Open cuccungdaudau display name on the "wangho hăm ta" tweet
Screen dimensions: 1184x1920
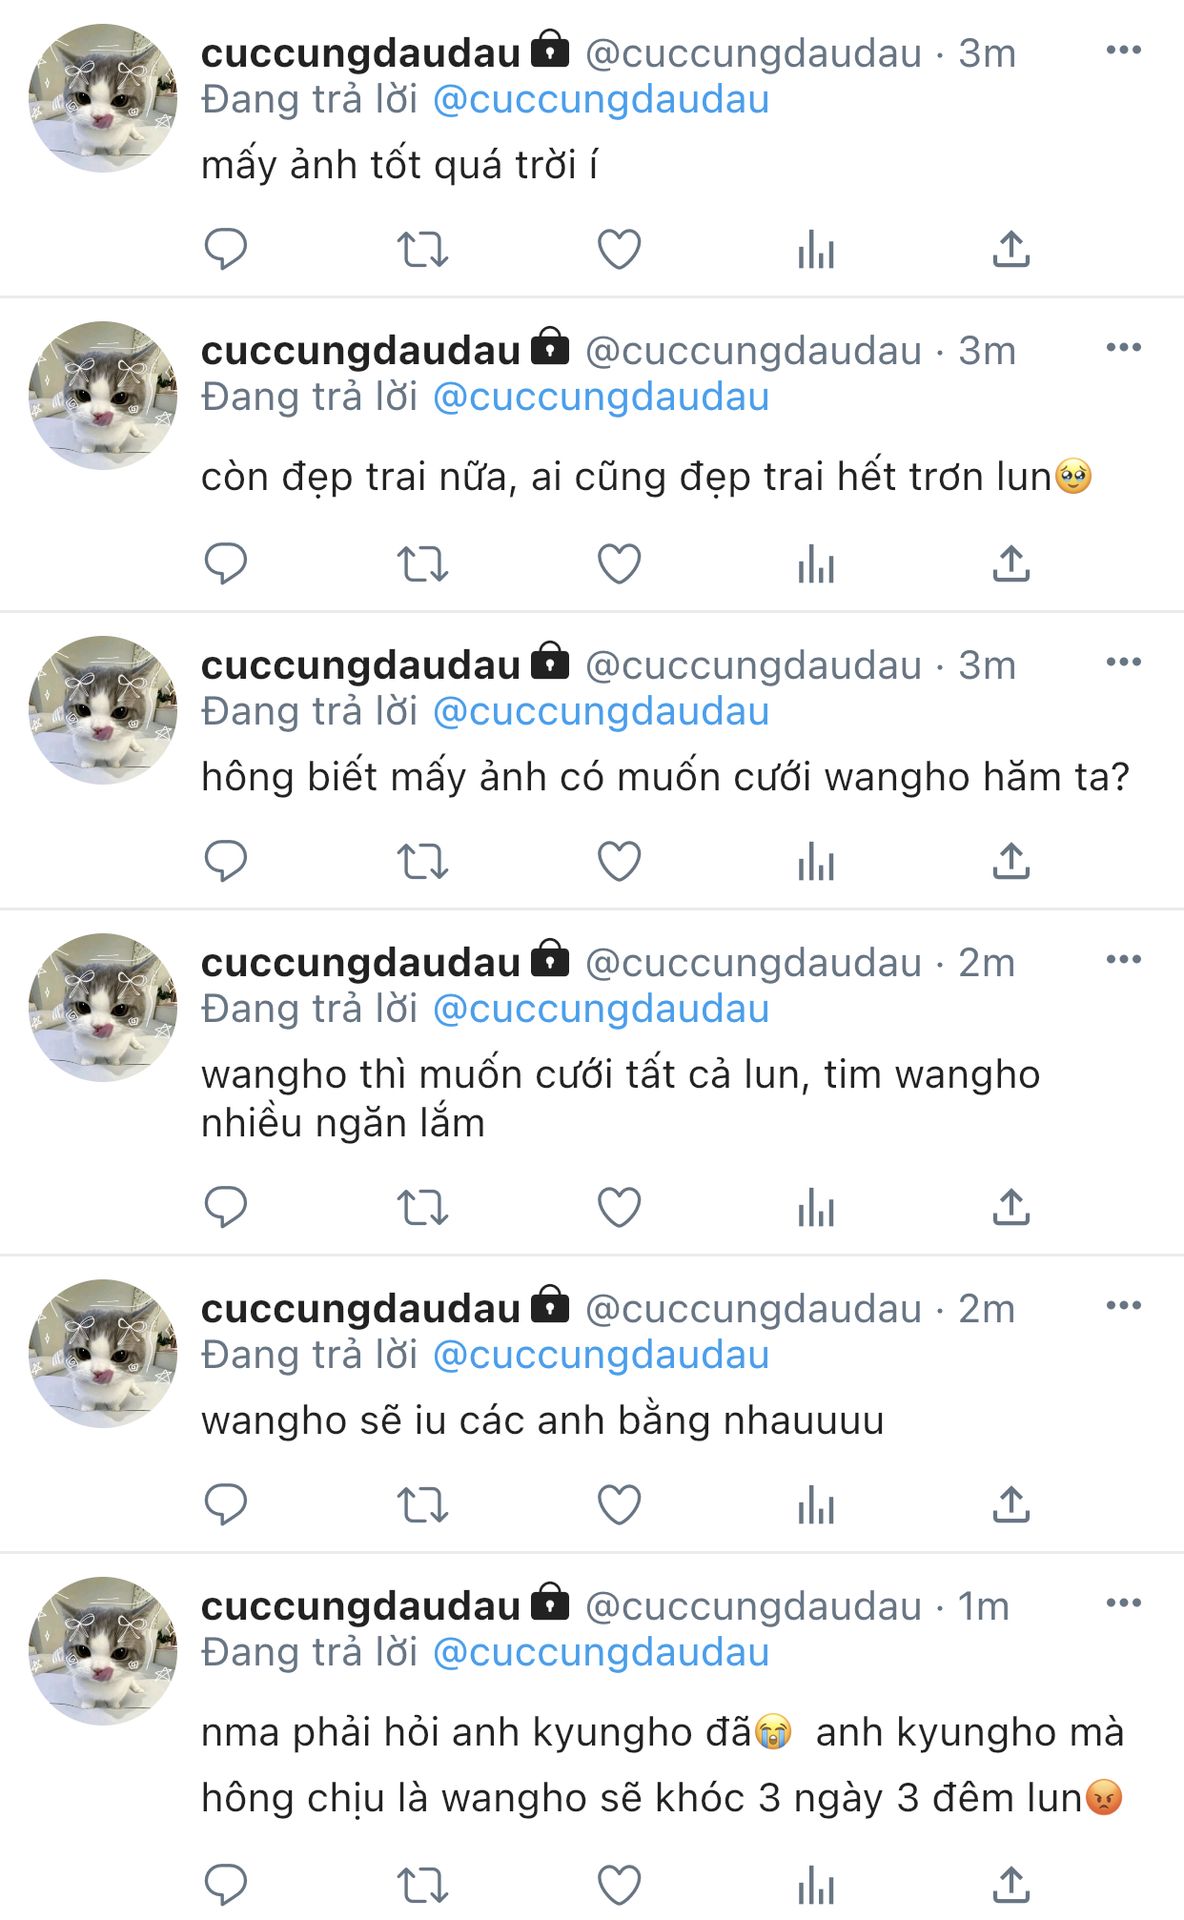[361, 665]
